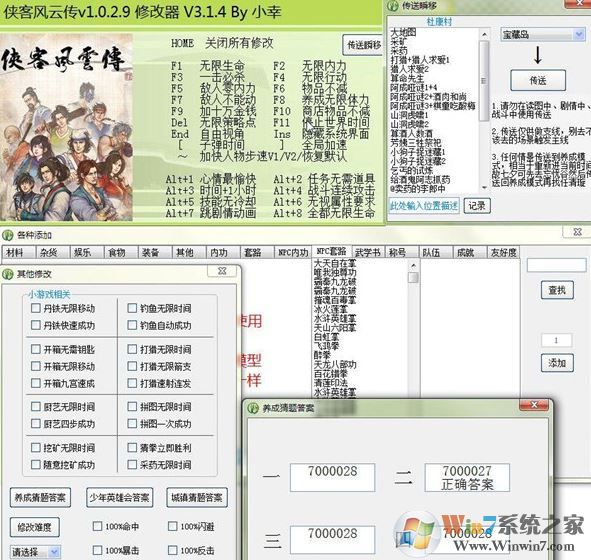Viewport: 591px width, 560px height.
Task: Open the 装备 tab
Action: point(155,252)
